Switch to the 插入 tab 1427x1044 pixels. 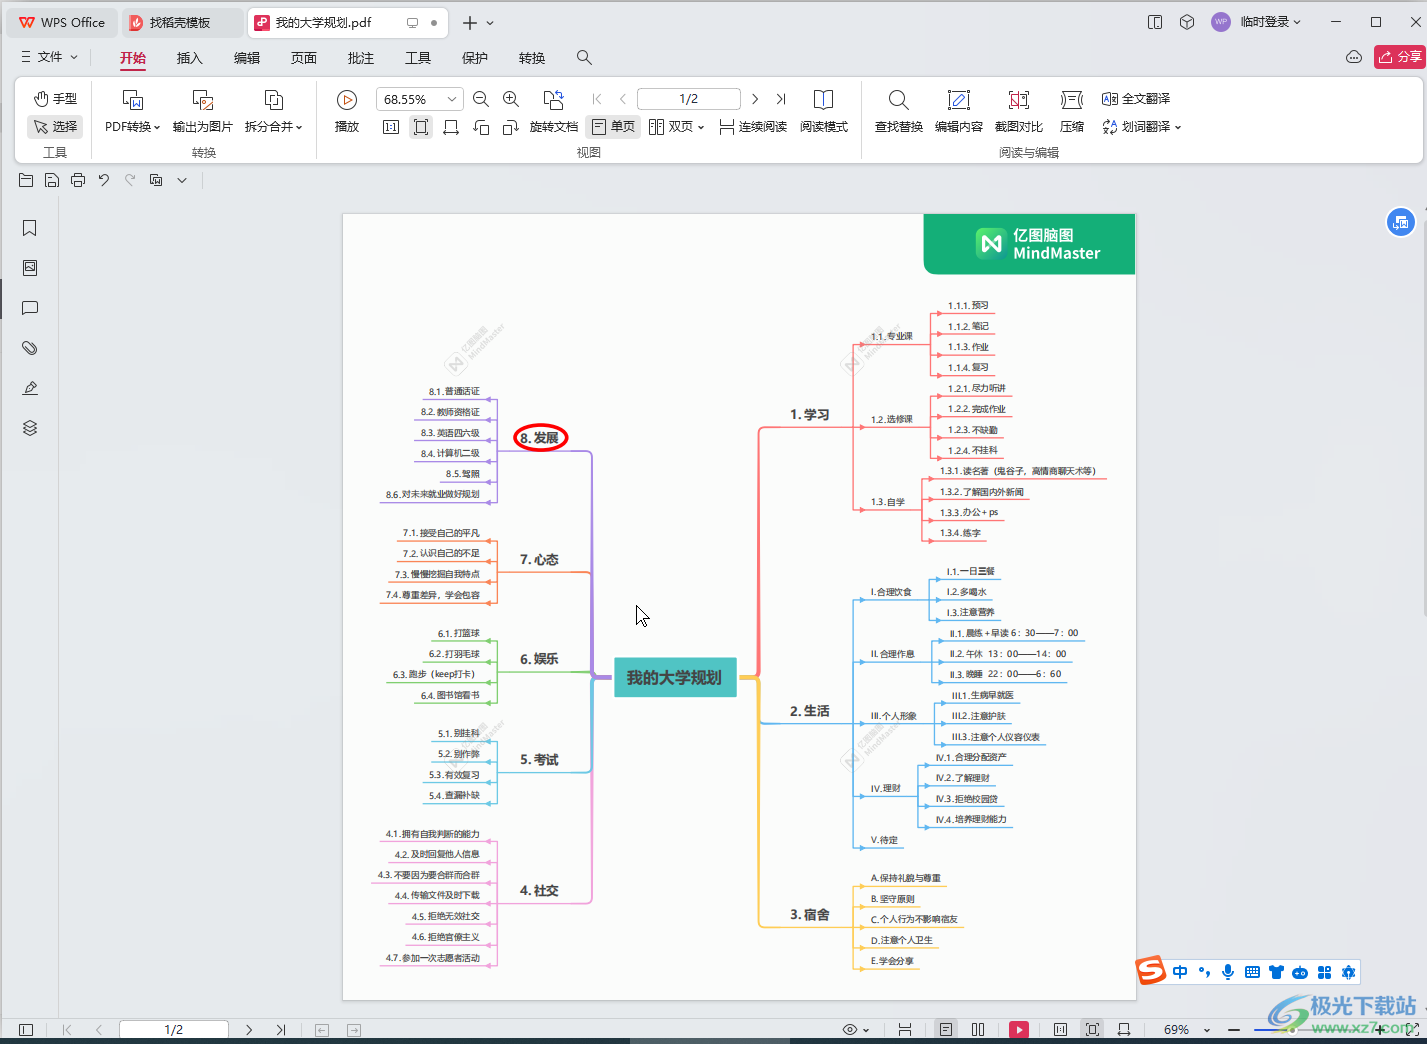pyautogui.click(x=190, y=58)
